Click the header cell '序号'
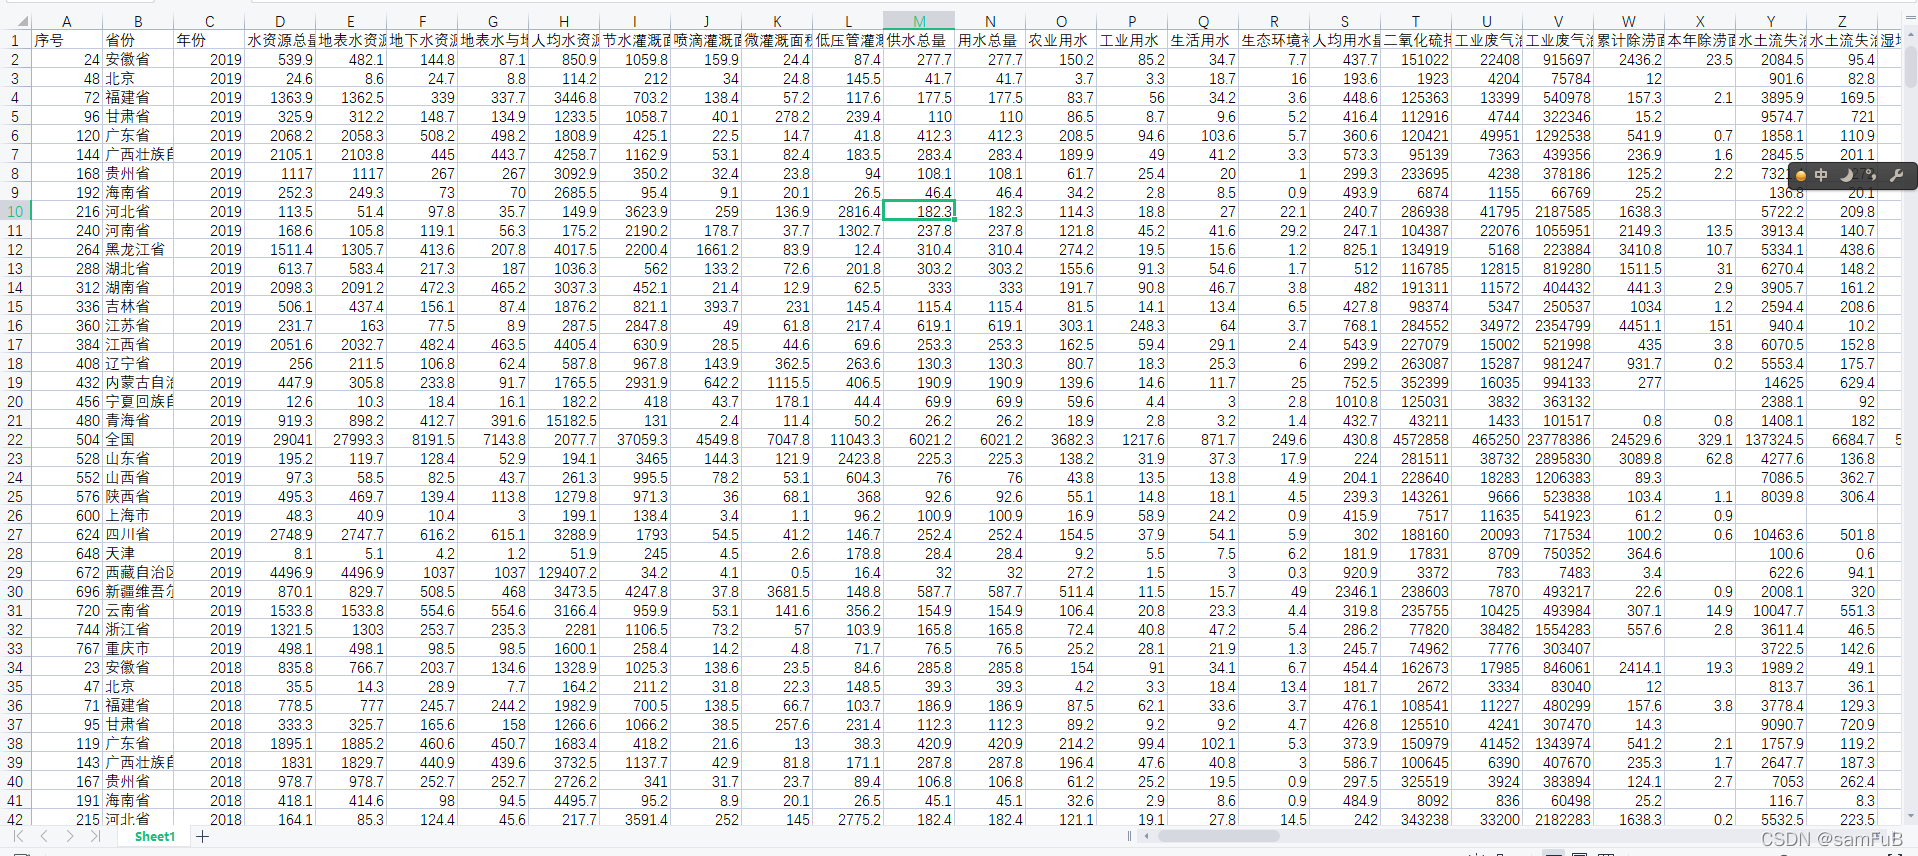 [67, 40]
